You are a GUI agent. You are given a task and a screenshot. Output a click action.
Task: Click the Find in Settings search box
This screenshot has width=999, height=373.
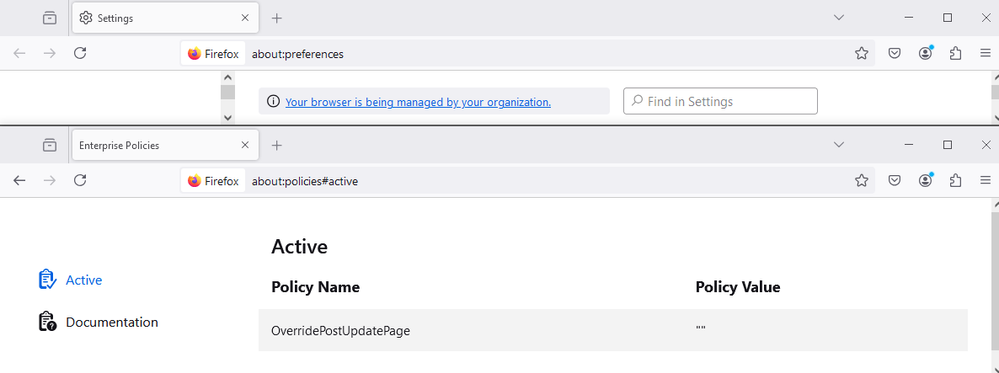(x=720, y=101)
